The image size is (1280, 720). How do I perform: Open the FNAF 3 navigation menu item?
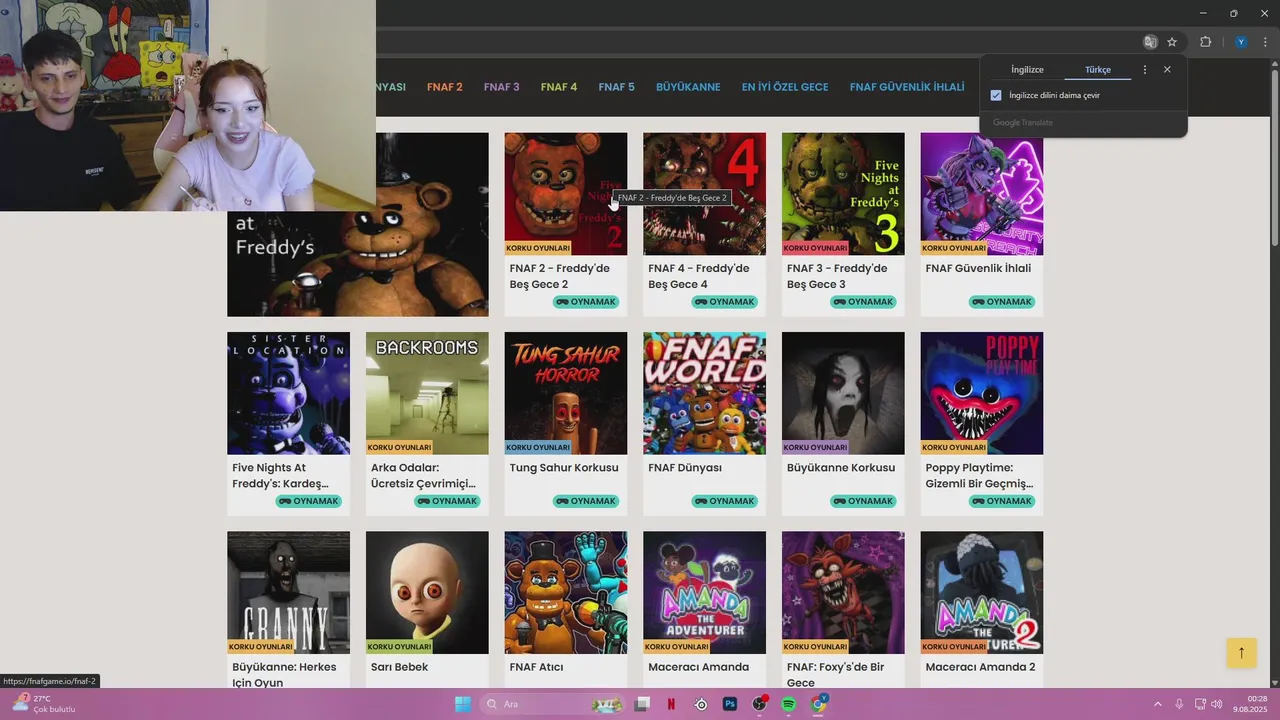point(501,87)
